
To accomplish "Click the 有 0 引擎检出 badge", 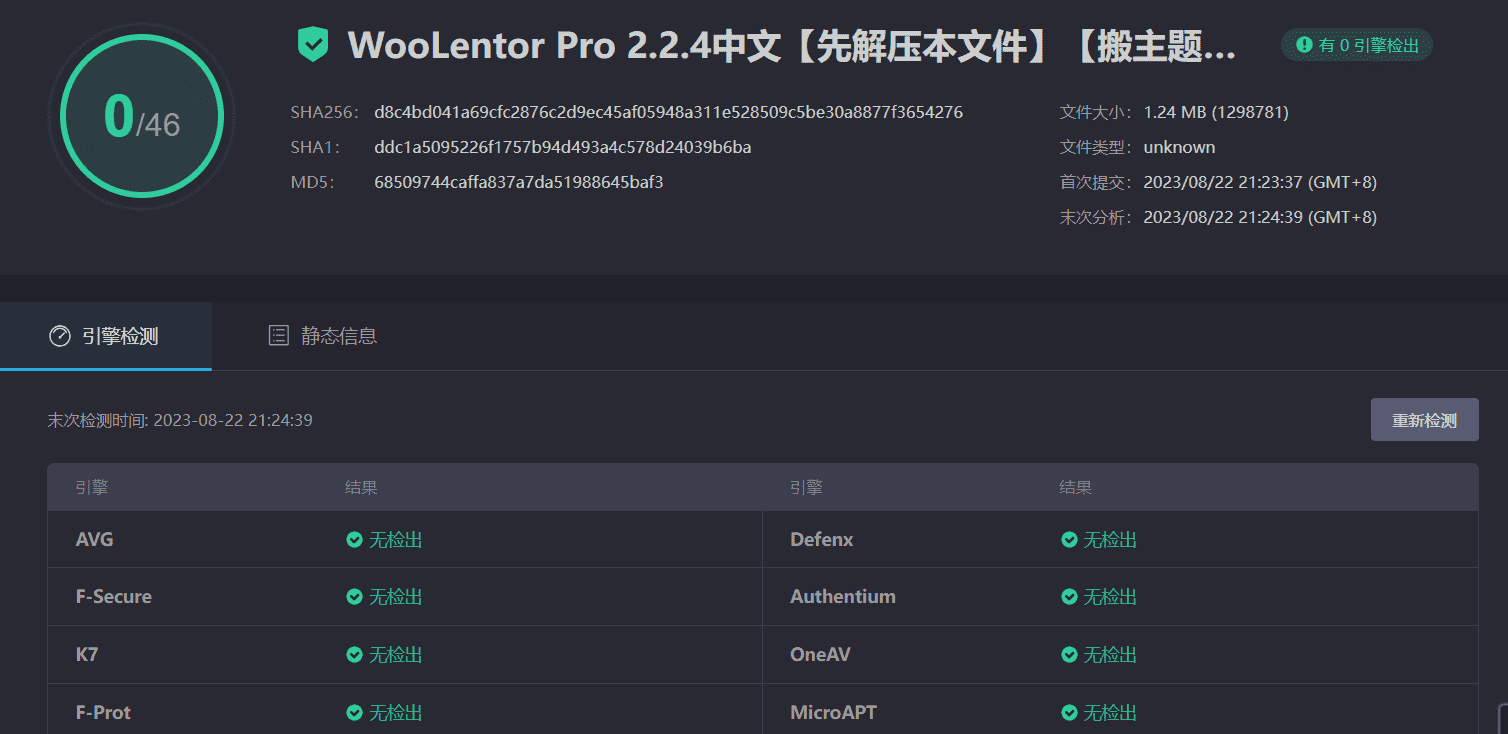I will point(1357,45).
